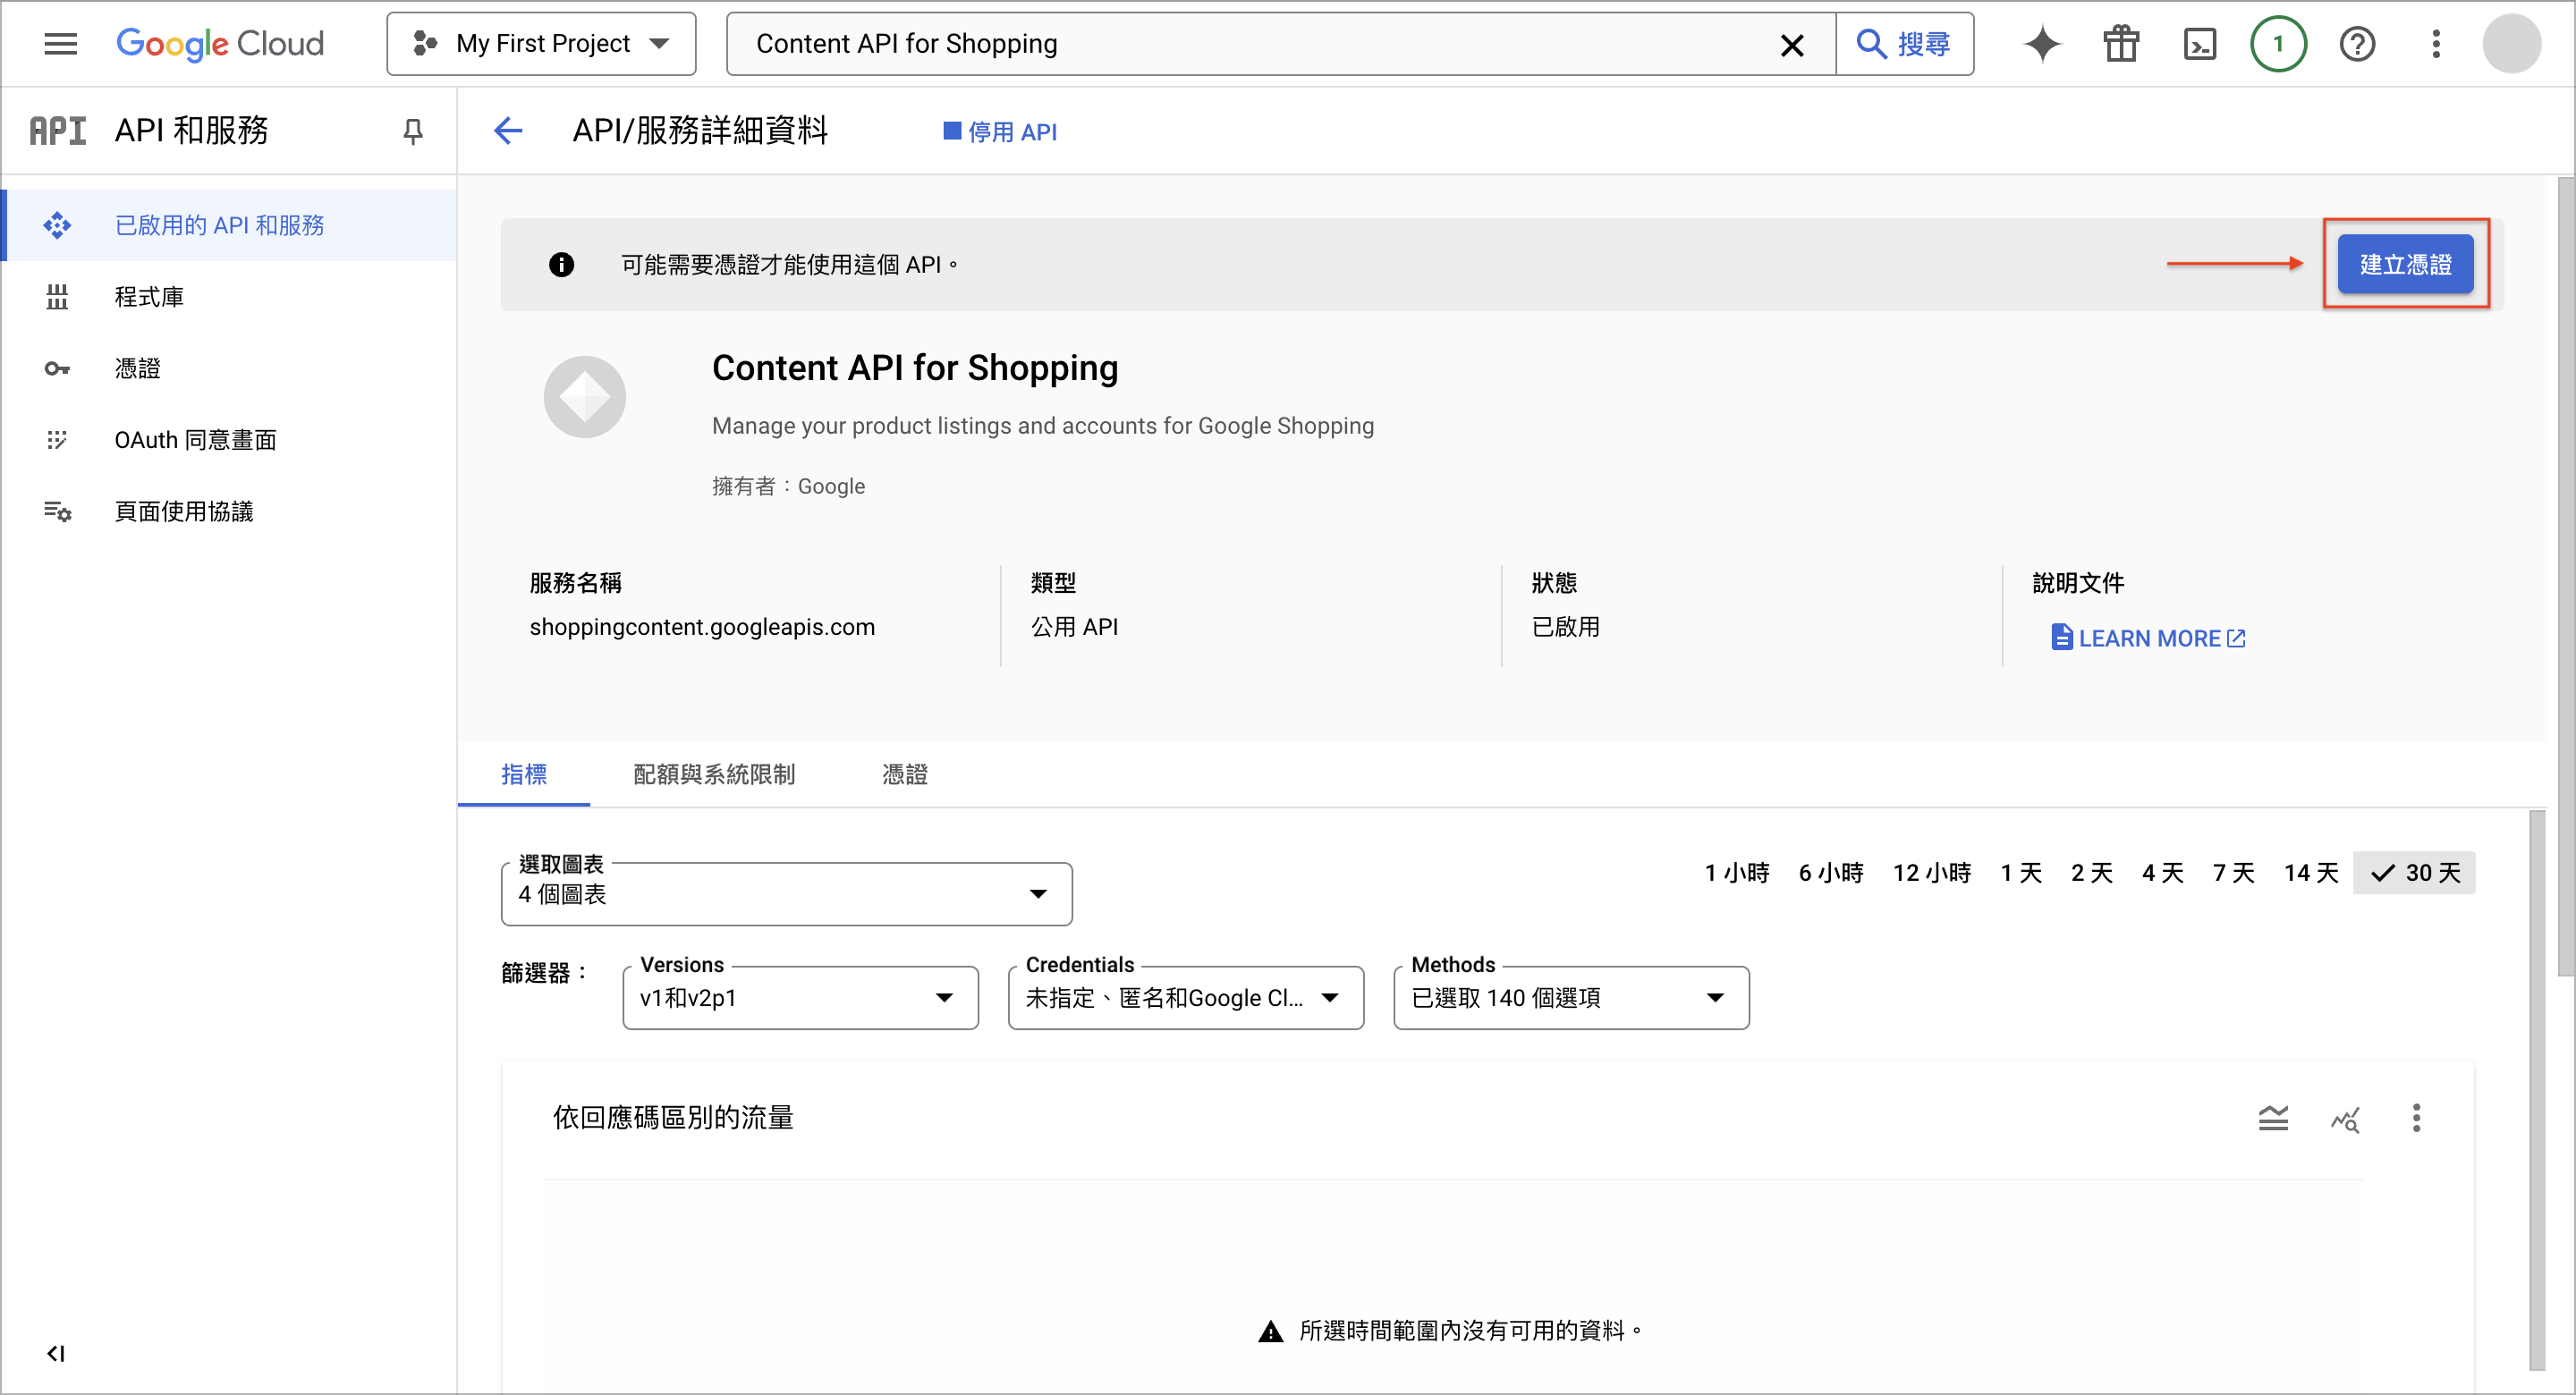Open the free trial gift icon

(x=2120, y=44)
